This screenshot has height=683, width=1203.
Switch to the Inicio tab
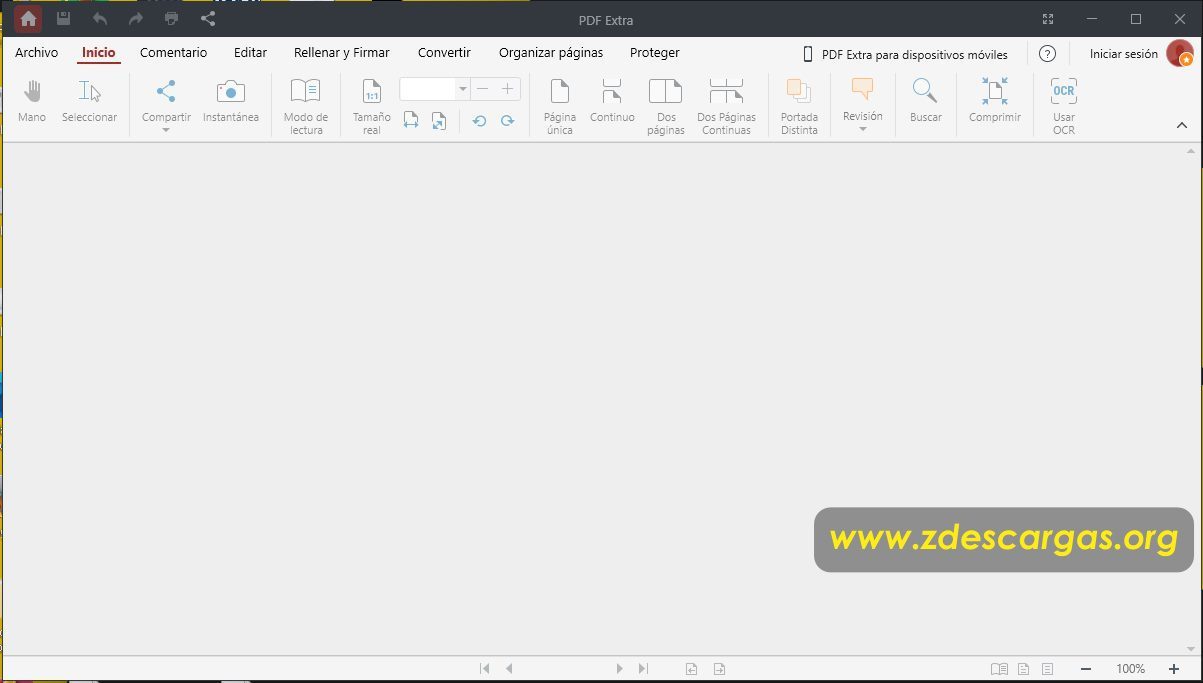click(99, 53)
